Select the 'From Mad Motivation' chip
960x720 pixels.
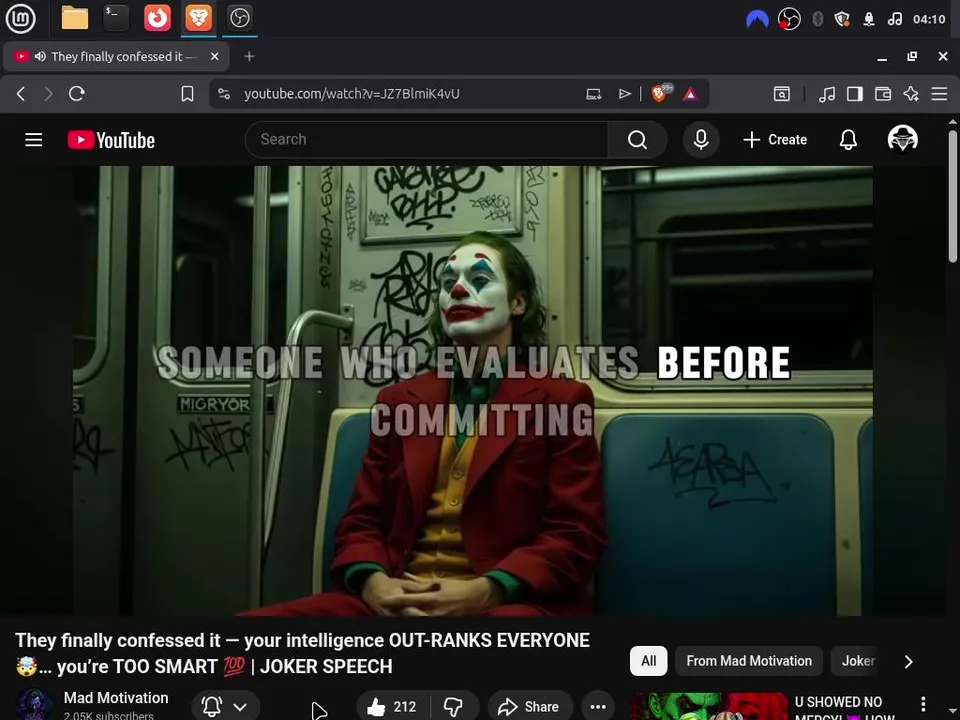(x=749, y=661)
